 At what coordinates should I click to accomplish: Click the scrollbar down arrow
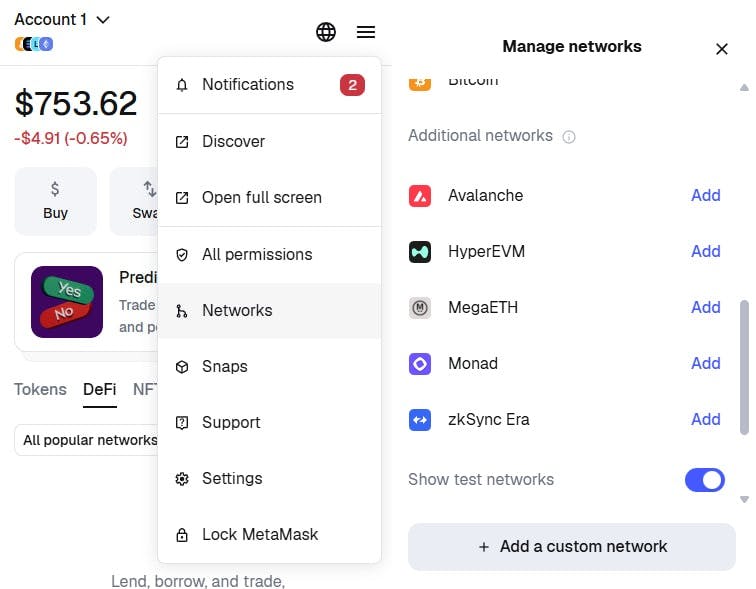coord(744,499)
